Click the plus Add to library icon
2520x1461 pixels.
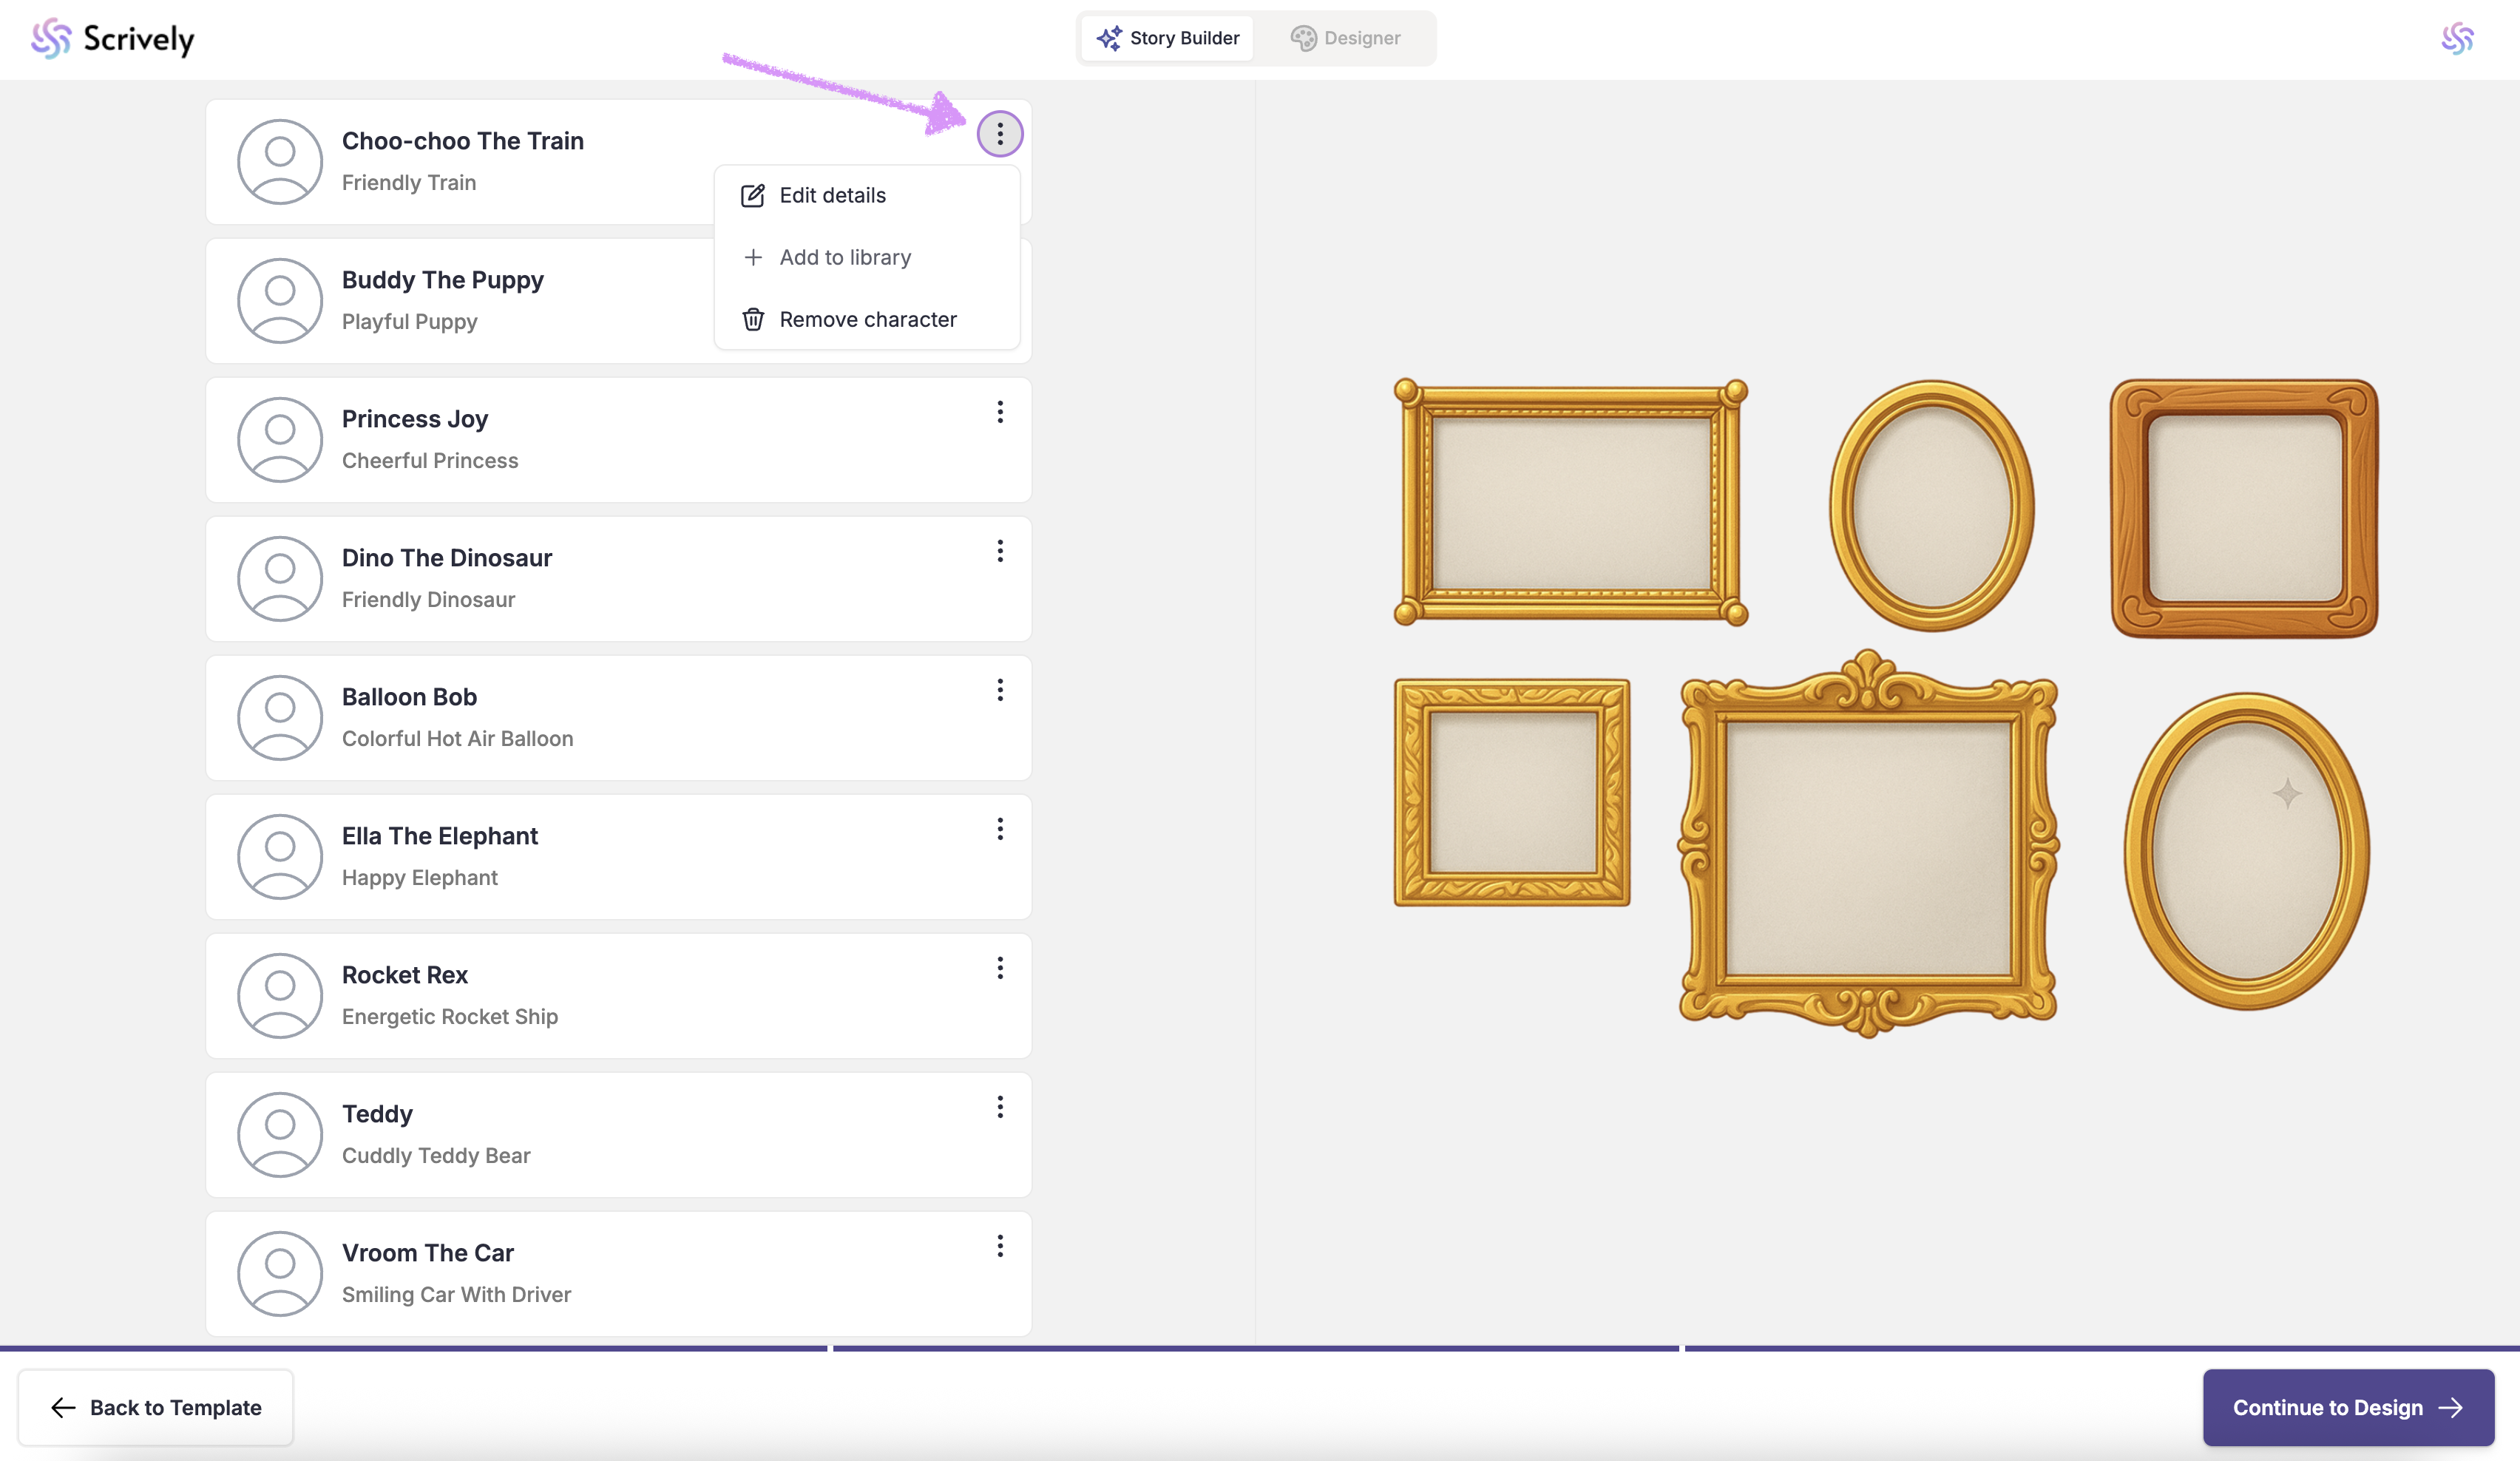tap(753, 257)
